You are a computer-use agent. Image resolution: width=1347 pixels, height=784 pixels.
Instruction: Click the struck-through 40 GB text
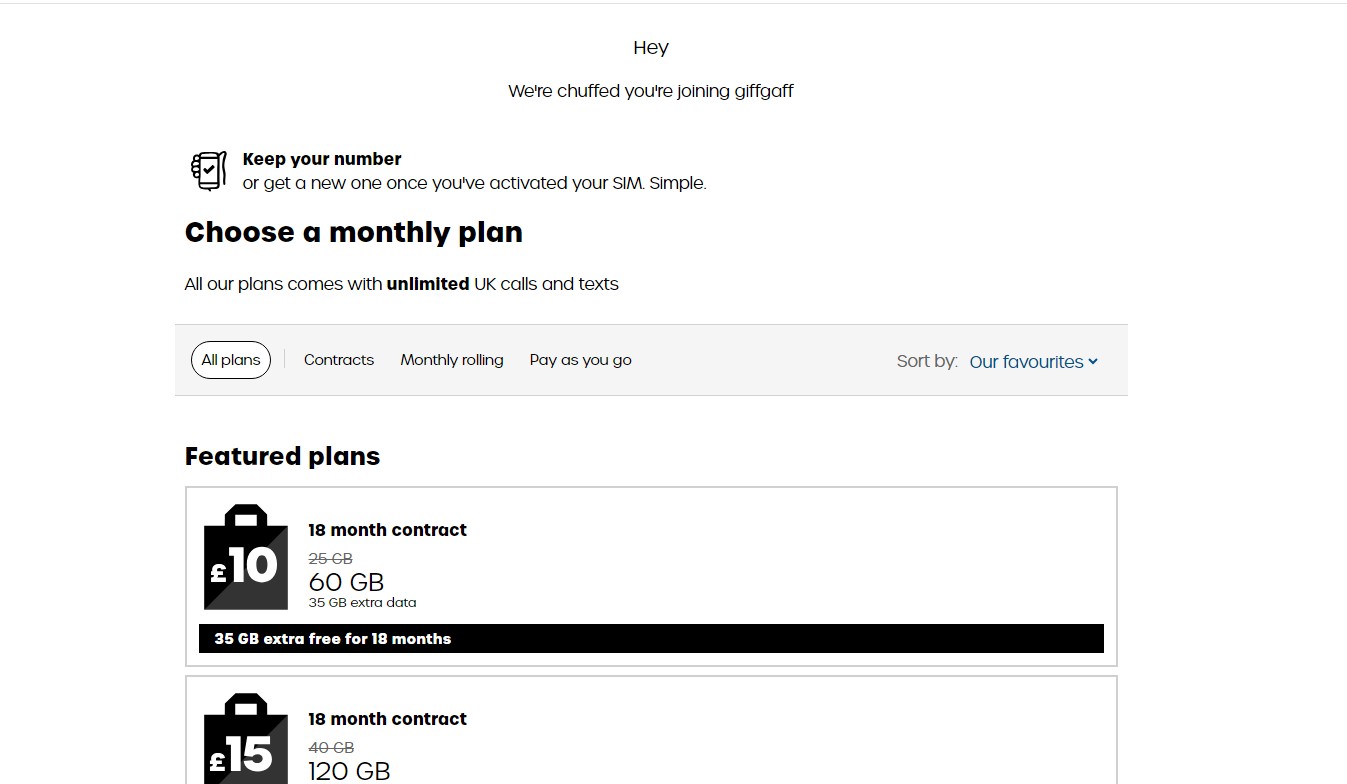click(x=331, y=748)
